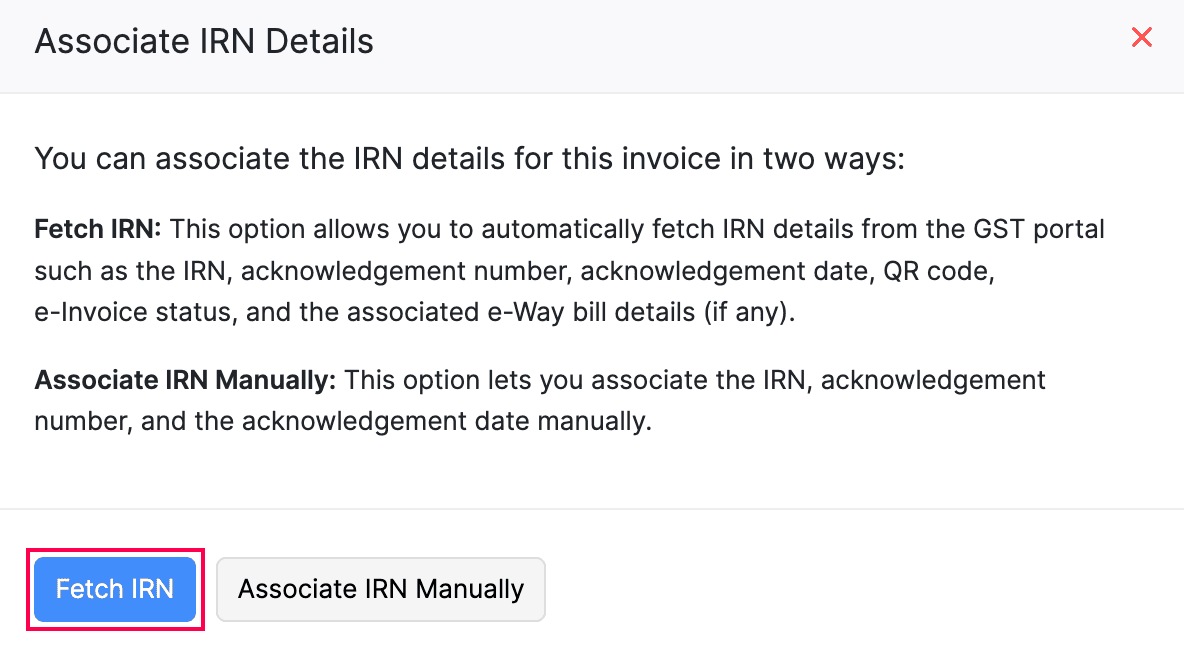Click the bold 'Associate IRN Manually:' label

pyautogui.click(x=188, y=381)
